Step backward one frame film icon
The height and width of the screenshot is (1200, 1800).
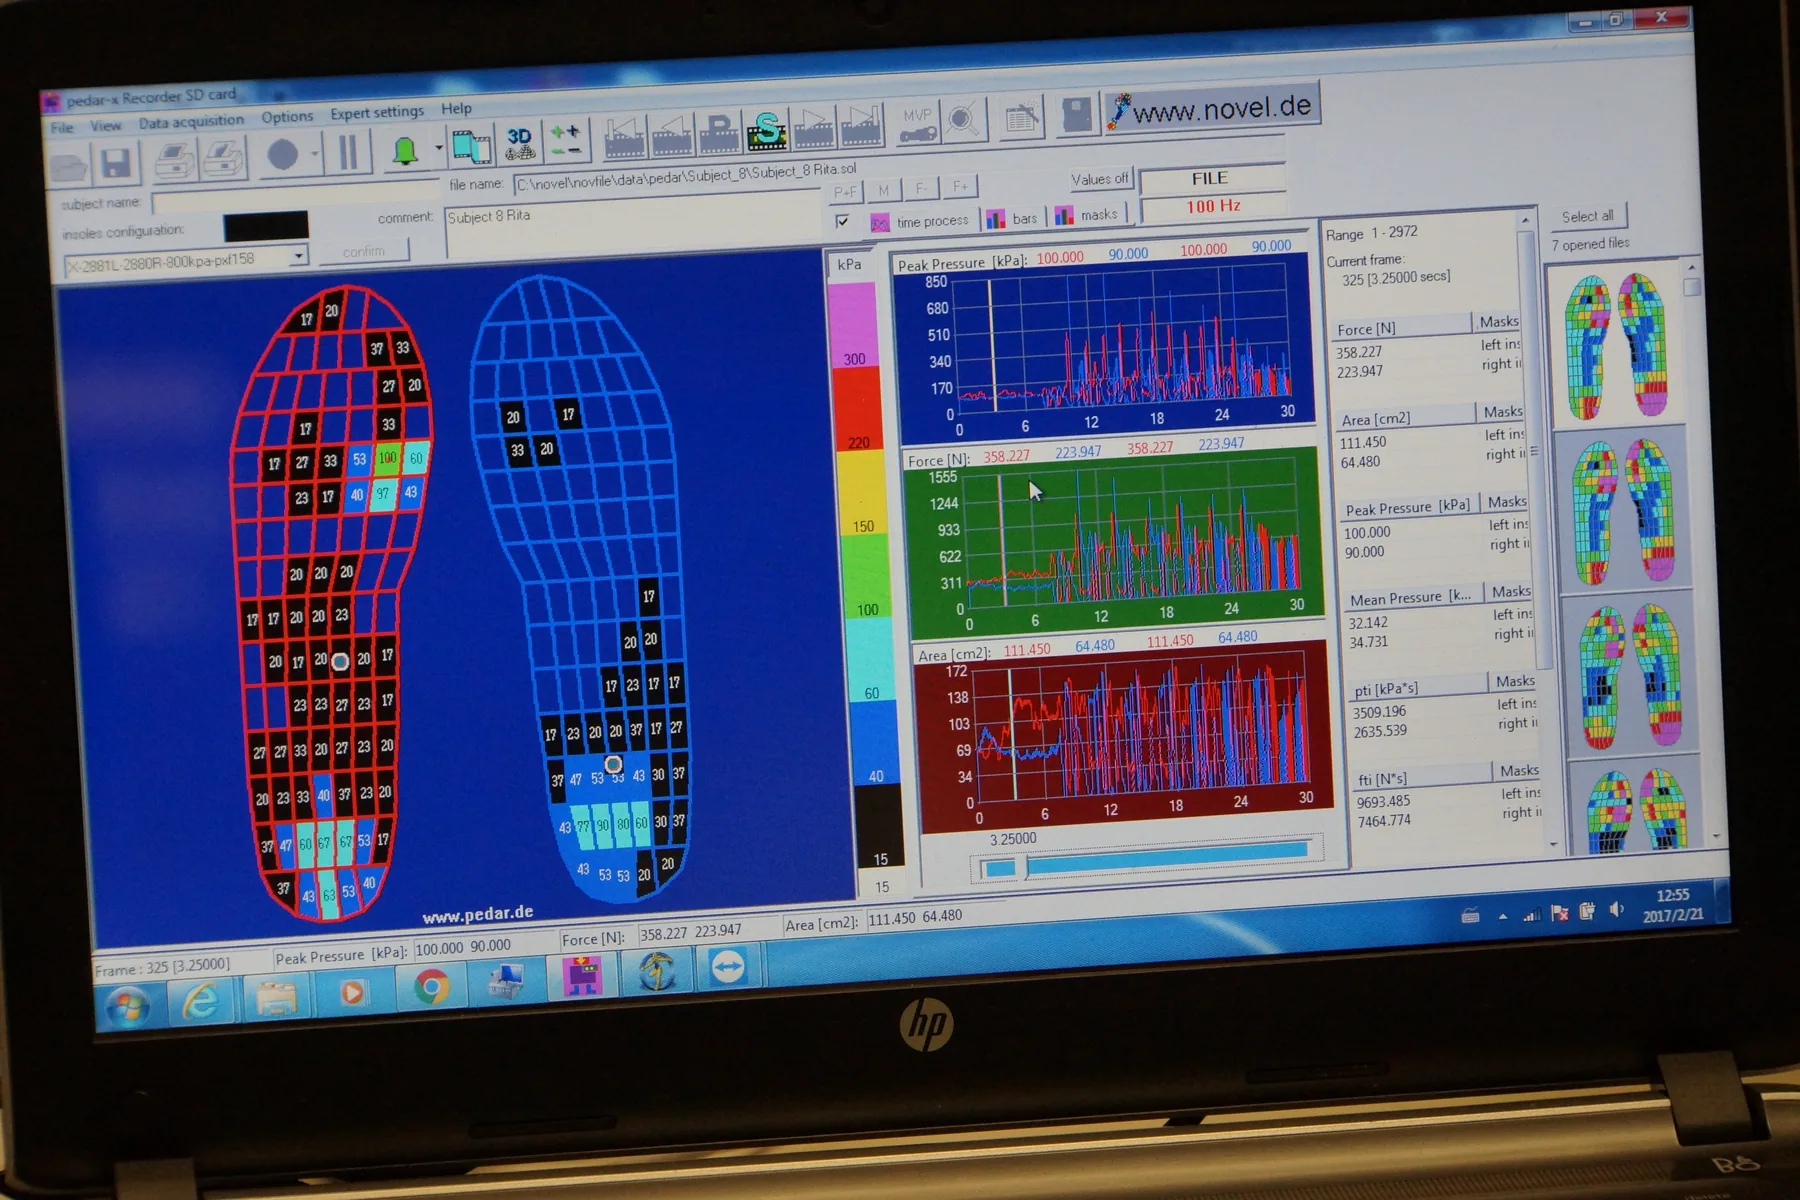(672, 136)
